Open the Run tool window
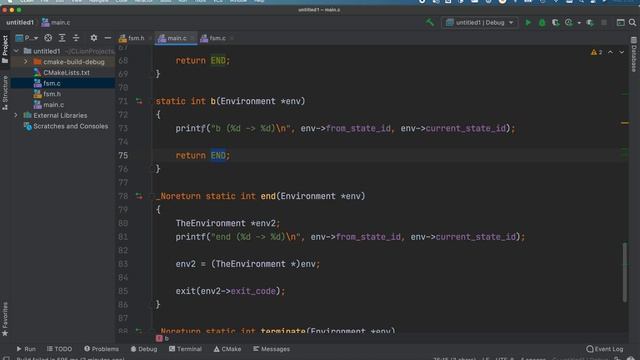 tap(26, 349)
